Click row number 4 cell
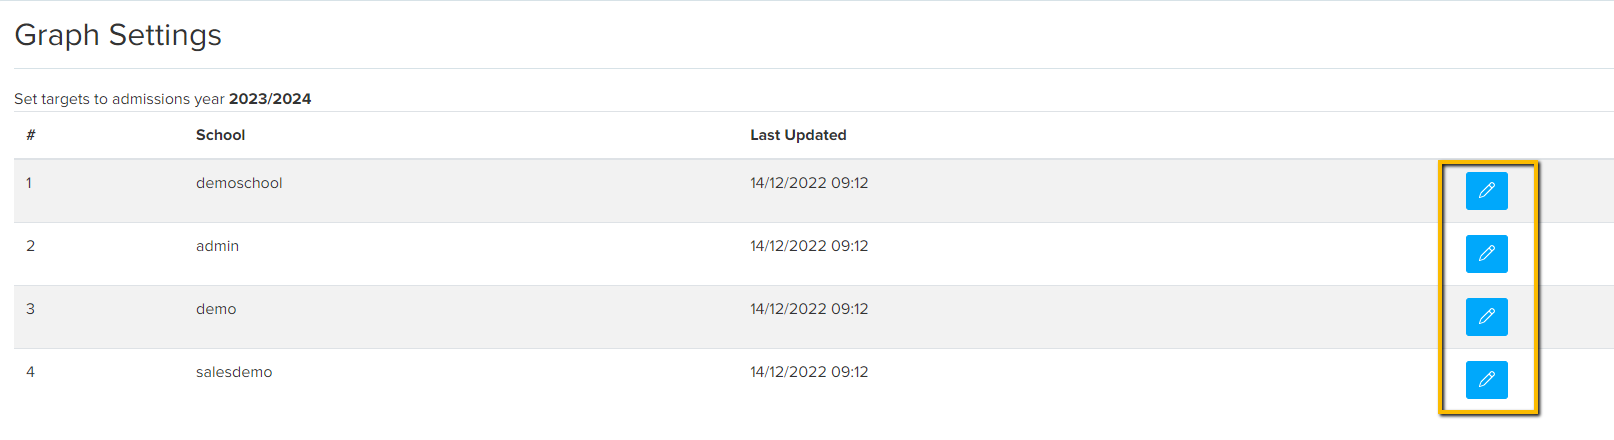The height and width of the screenshot is (440, 1614). tap(30, 372)
